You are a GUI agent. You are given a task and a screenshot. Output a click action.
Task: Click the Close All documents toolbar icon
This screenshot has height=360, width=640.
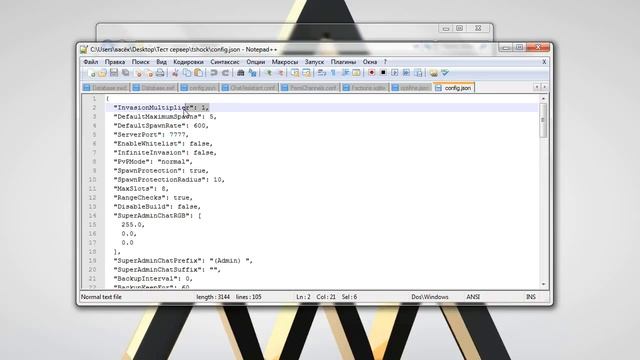point(150,73)
